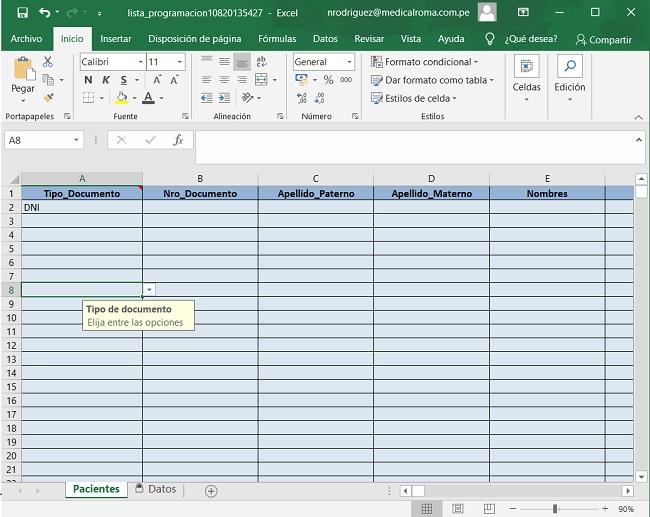Open the Edición group button

tap(570, 80)
